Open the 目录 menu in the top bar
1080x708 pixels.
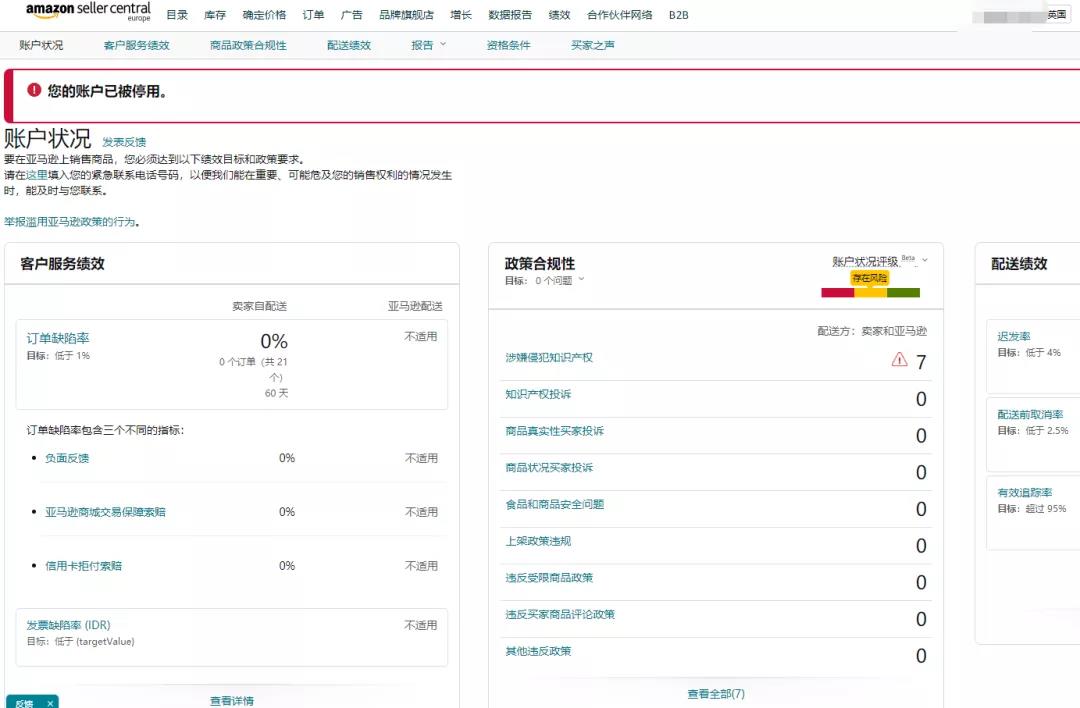coord(176,15)
